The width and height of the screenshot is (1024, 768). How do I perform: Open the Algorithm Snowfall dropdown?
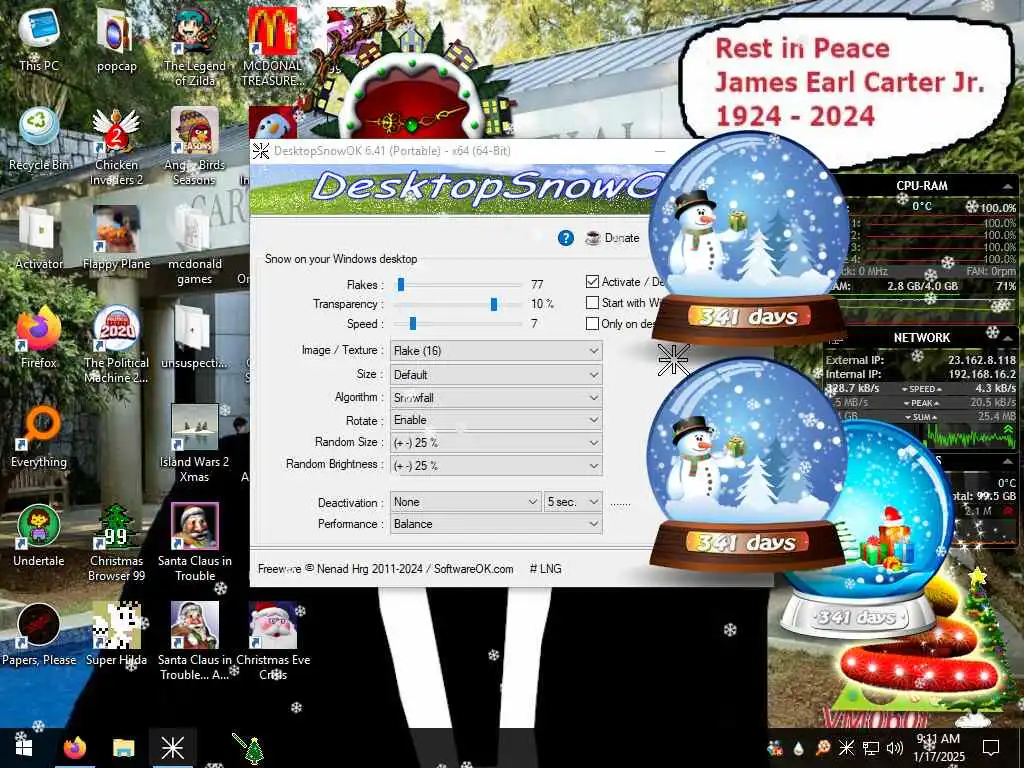[496, 398]
